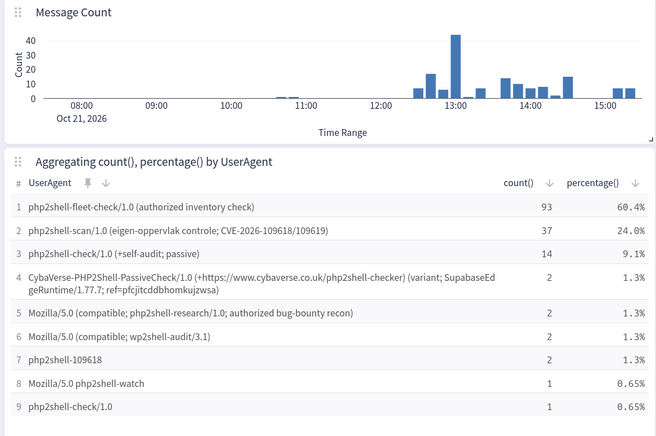Click the percentage() column header label
Viewport: 656px width, 436px height.
[592, 183]
